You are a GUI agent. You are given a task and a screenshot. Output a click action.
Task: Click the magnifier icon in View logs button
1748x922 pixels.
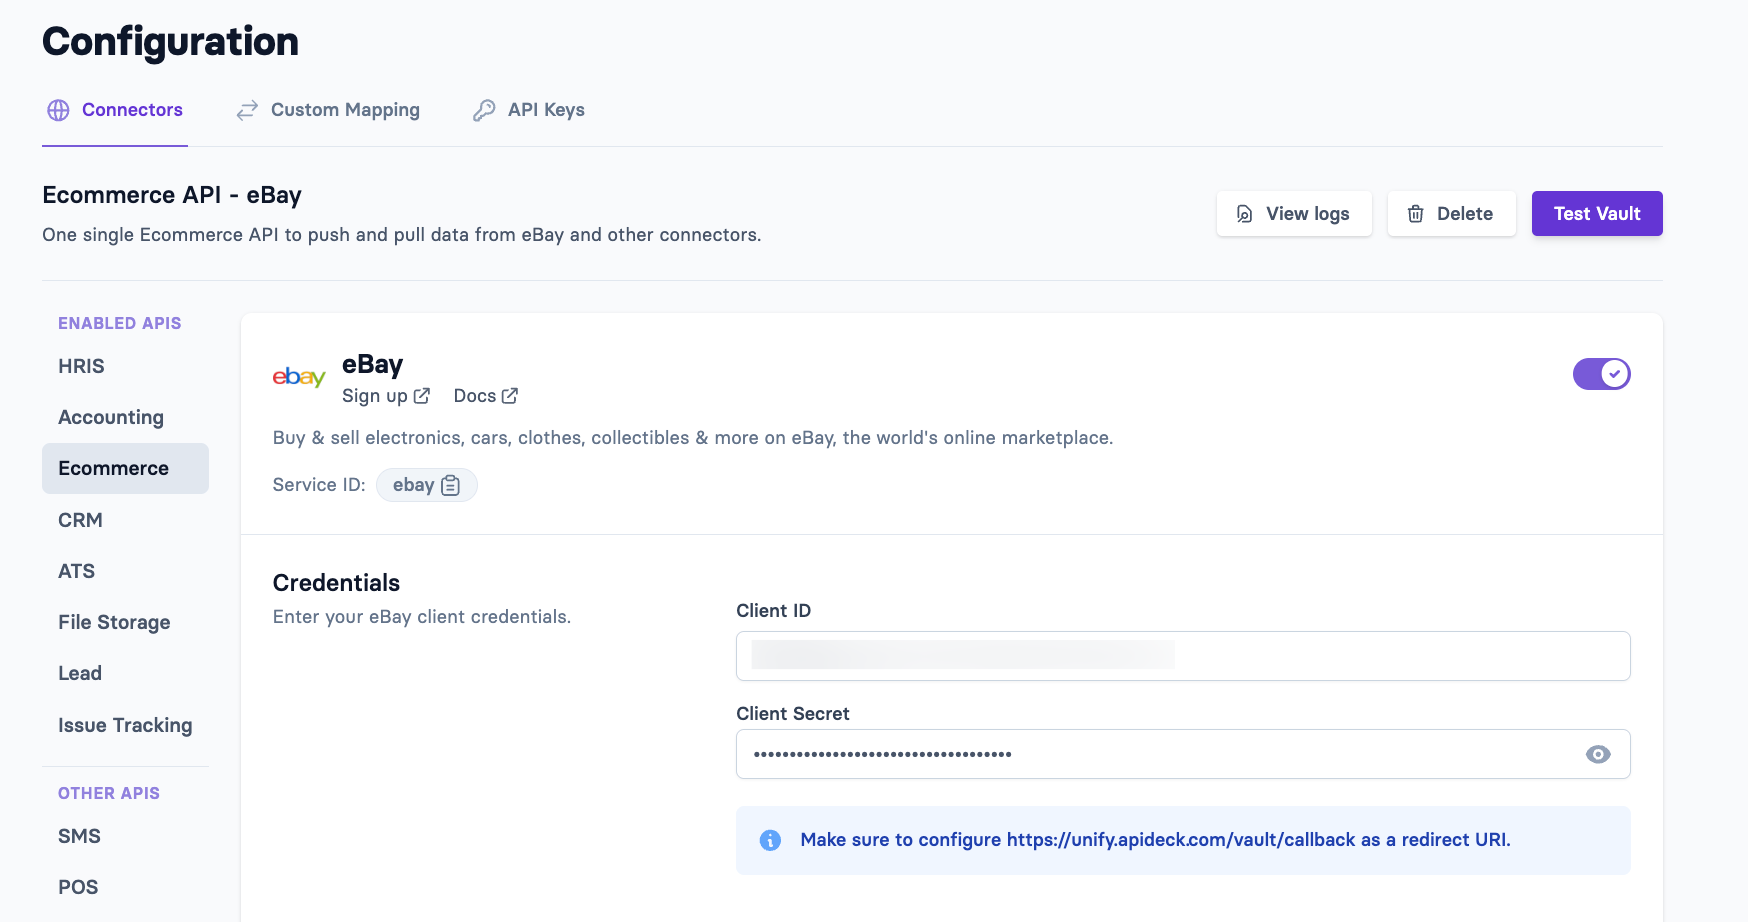[x=1242, y=213]
